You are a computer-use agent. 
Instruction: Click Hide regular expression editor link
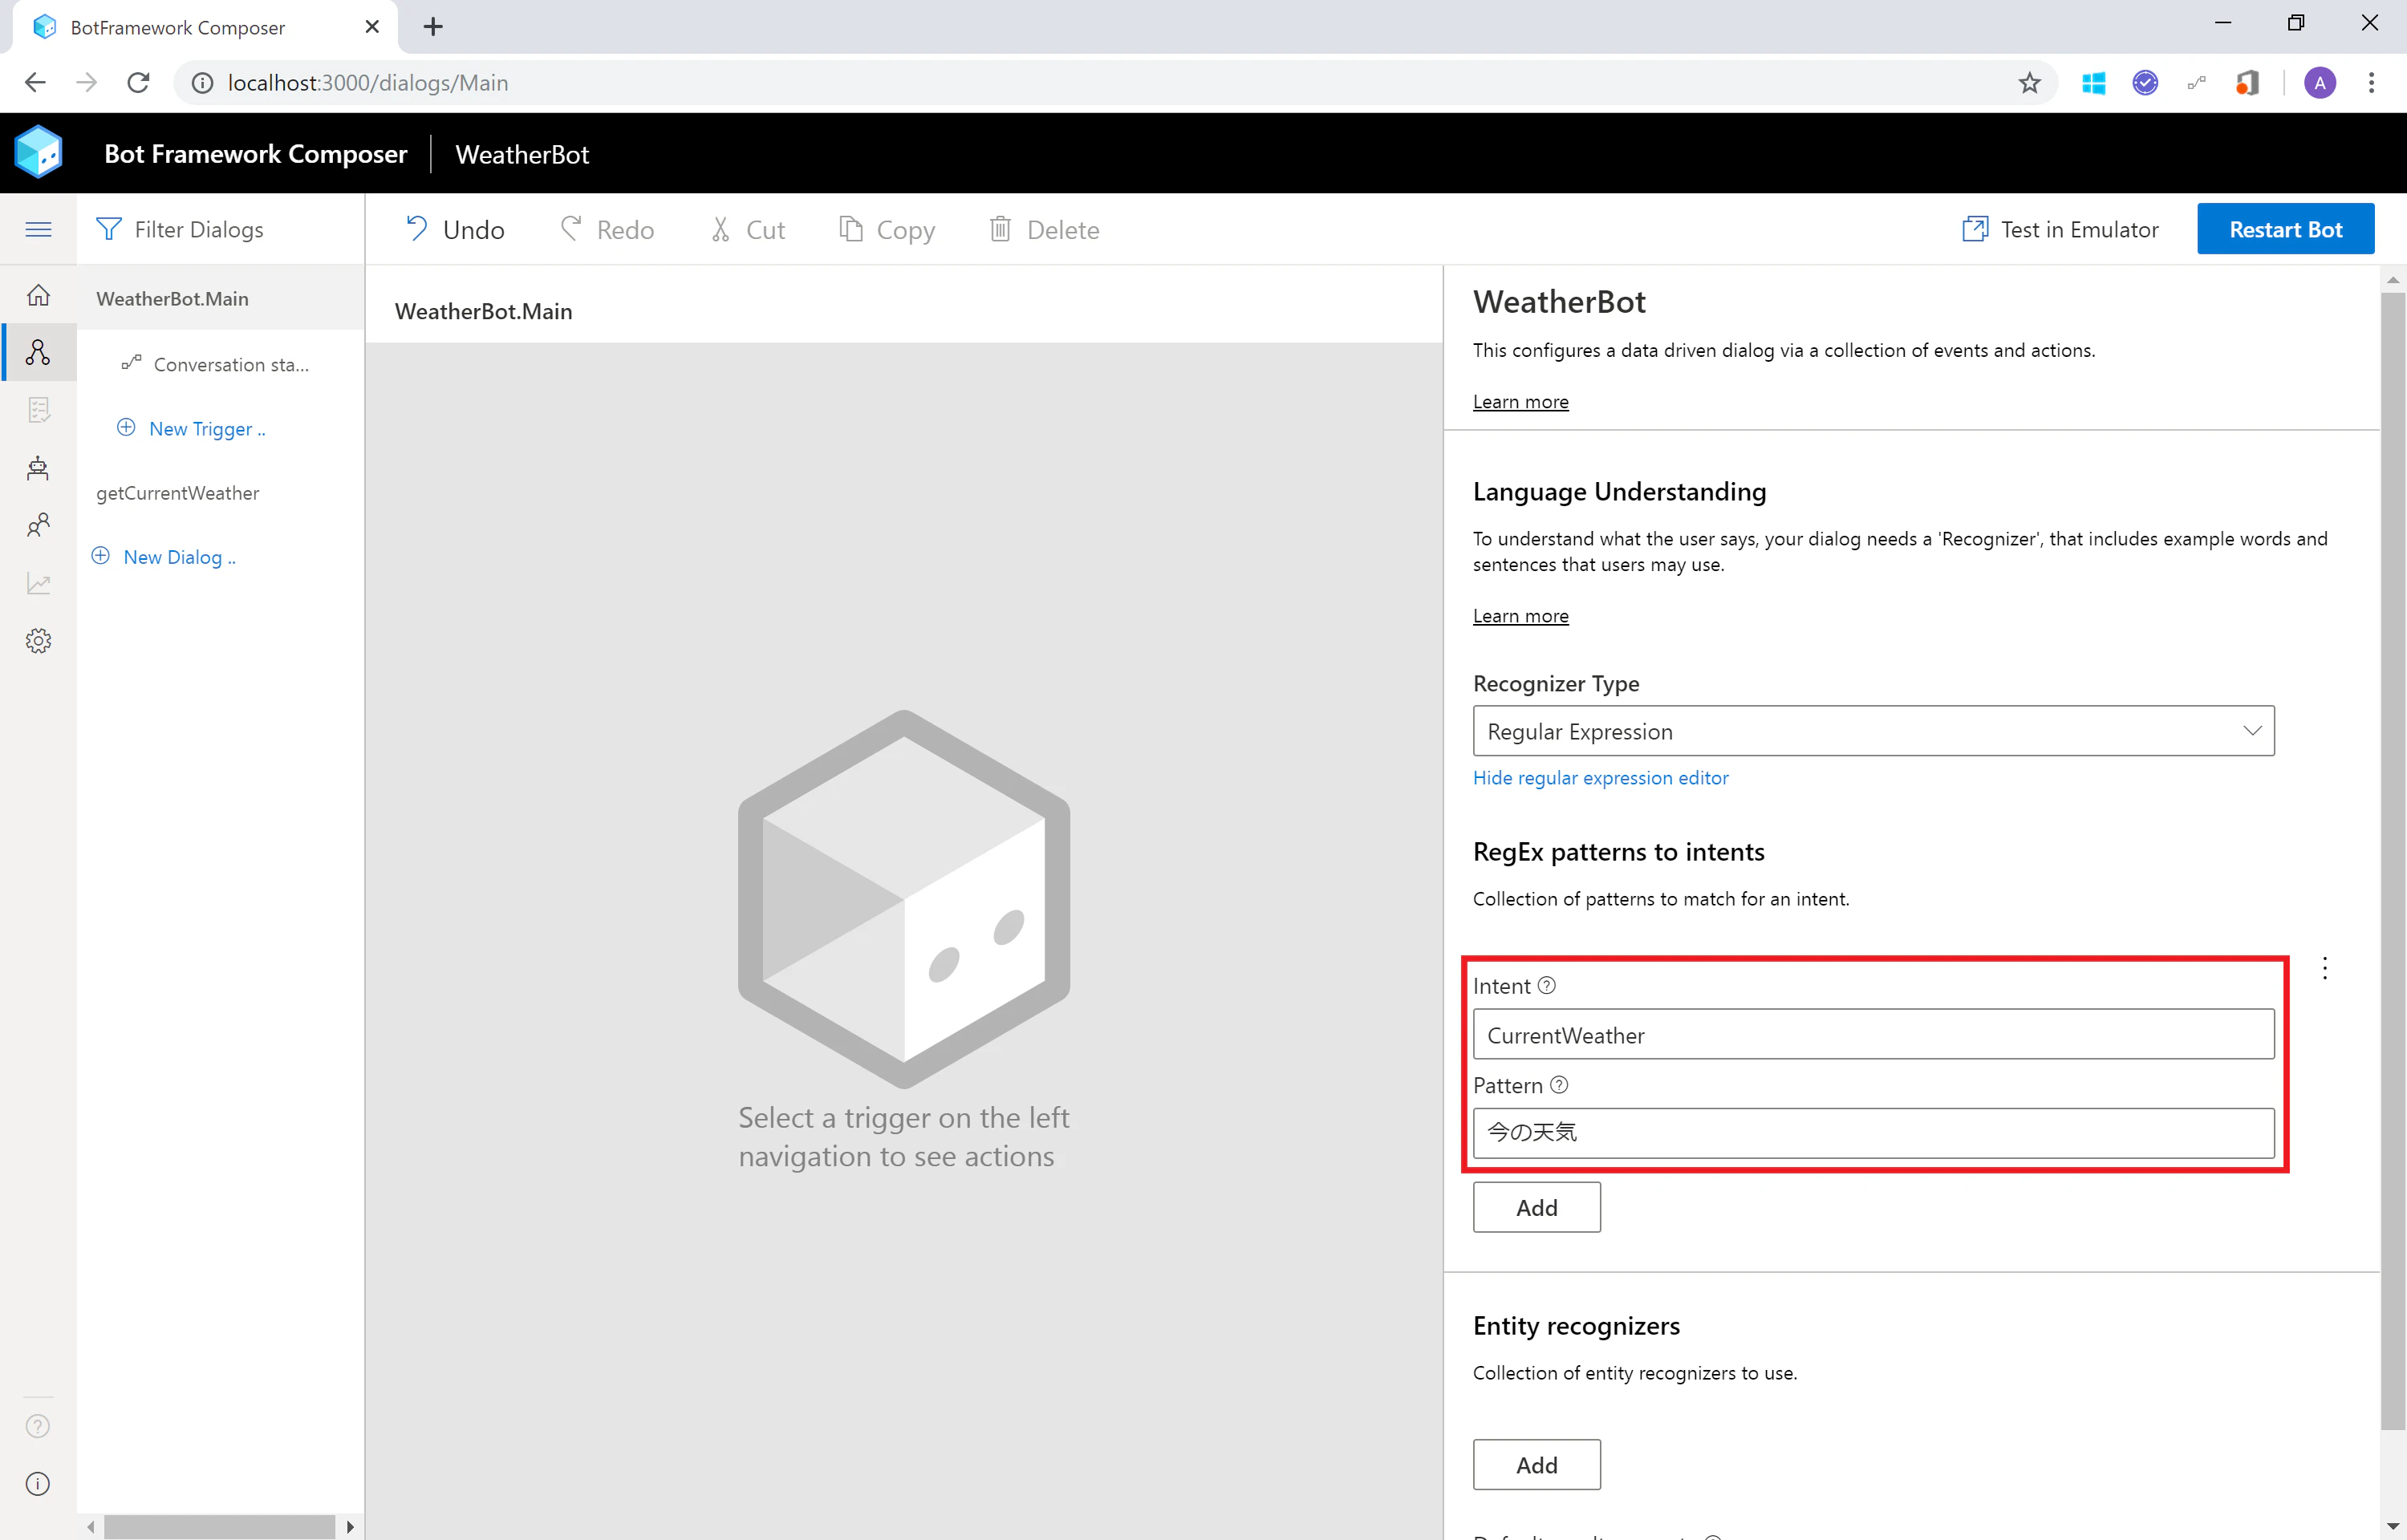(1600, 777)
